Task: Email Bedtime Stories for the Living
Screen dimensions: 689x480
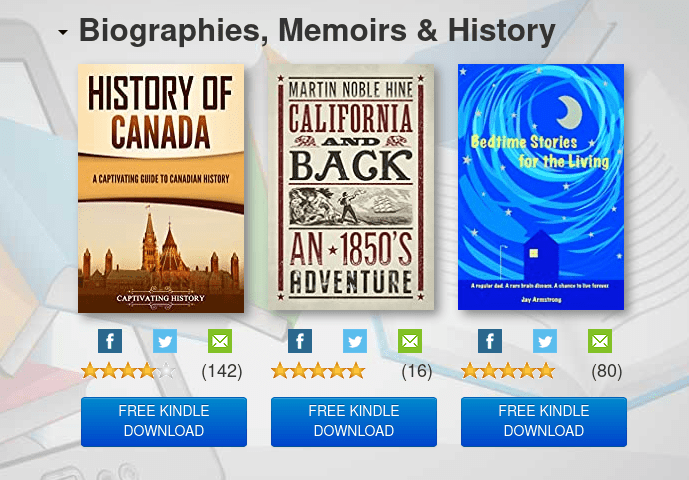Action: [600, 341]
